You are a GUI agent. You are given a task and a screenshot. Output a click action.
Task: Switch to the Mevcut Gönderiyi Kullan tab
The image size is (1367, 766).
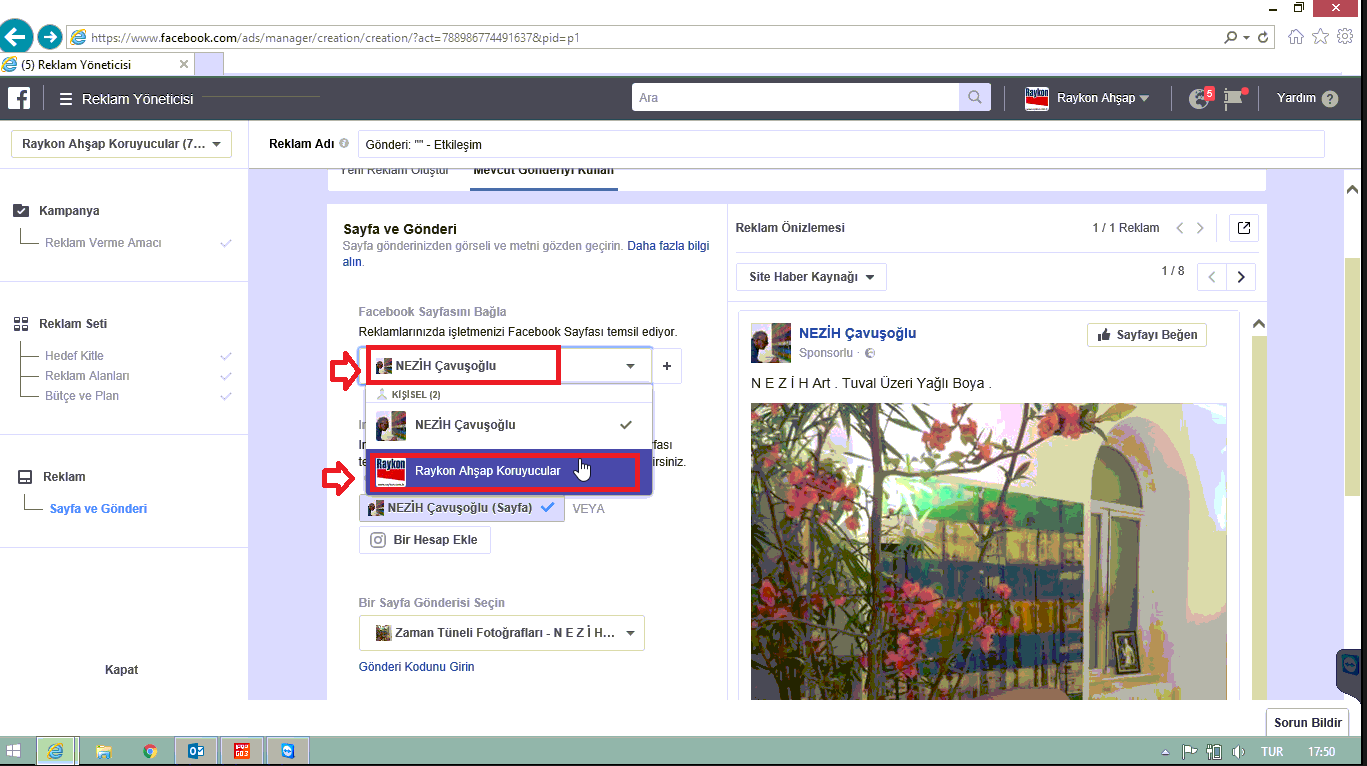point(543,171)
